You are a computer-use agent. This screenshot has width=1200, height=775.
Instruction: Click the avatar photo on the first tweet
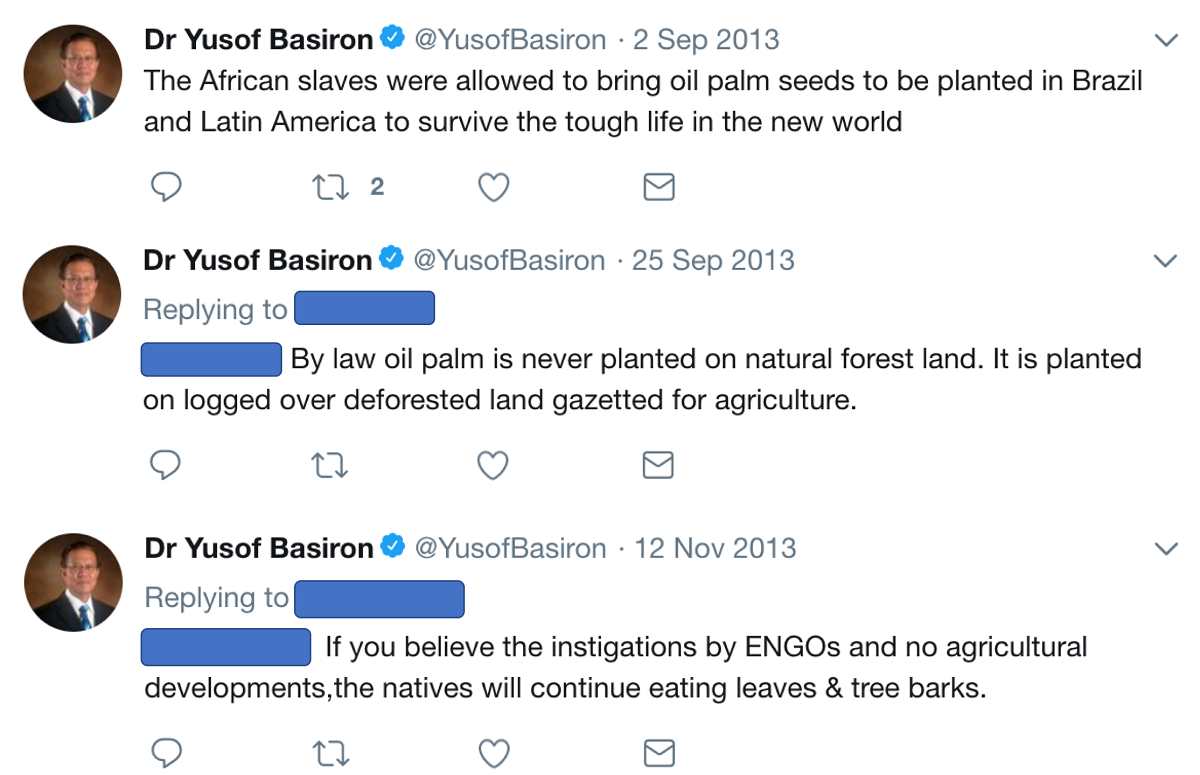coord(73,74)
